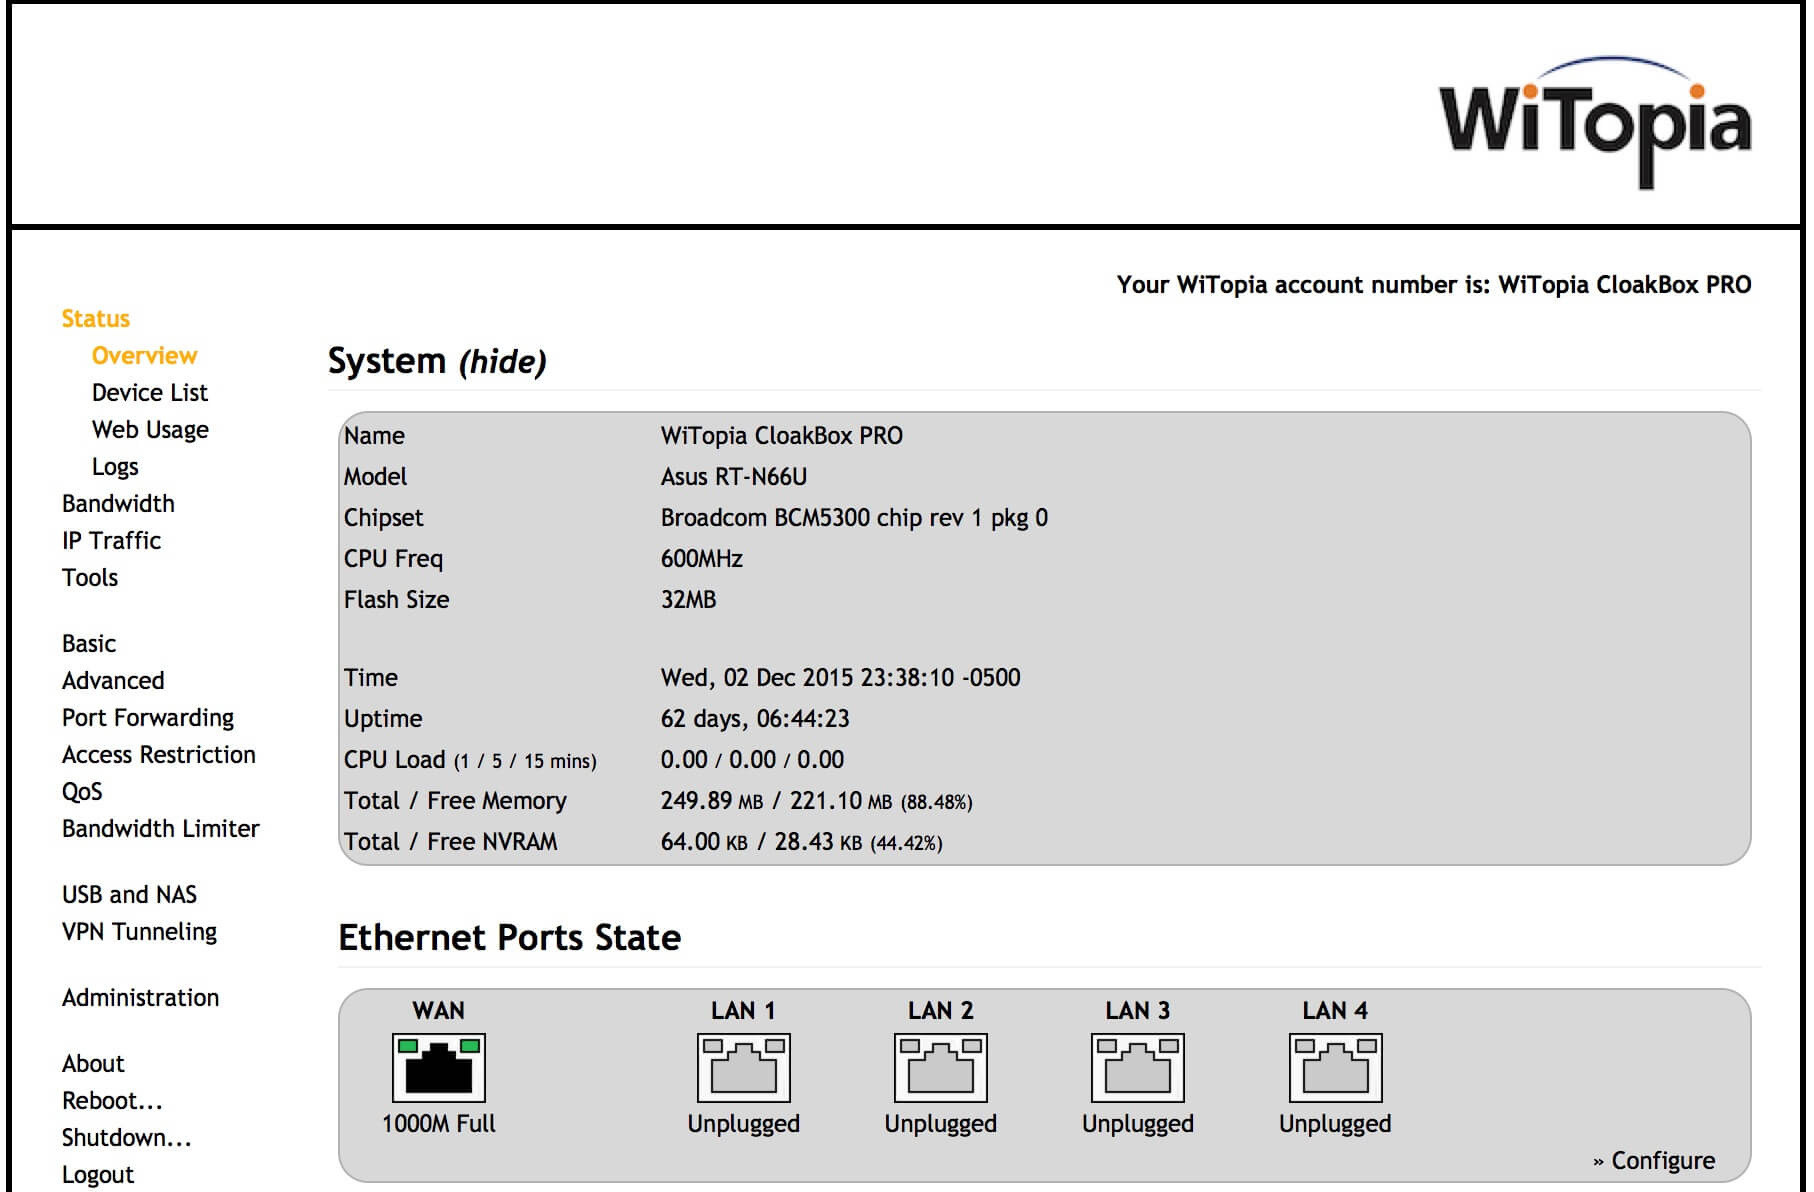Open Bandwidth Limiter page
This screenshot has width=1814, height=1192.
click(x=161, y=829)
